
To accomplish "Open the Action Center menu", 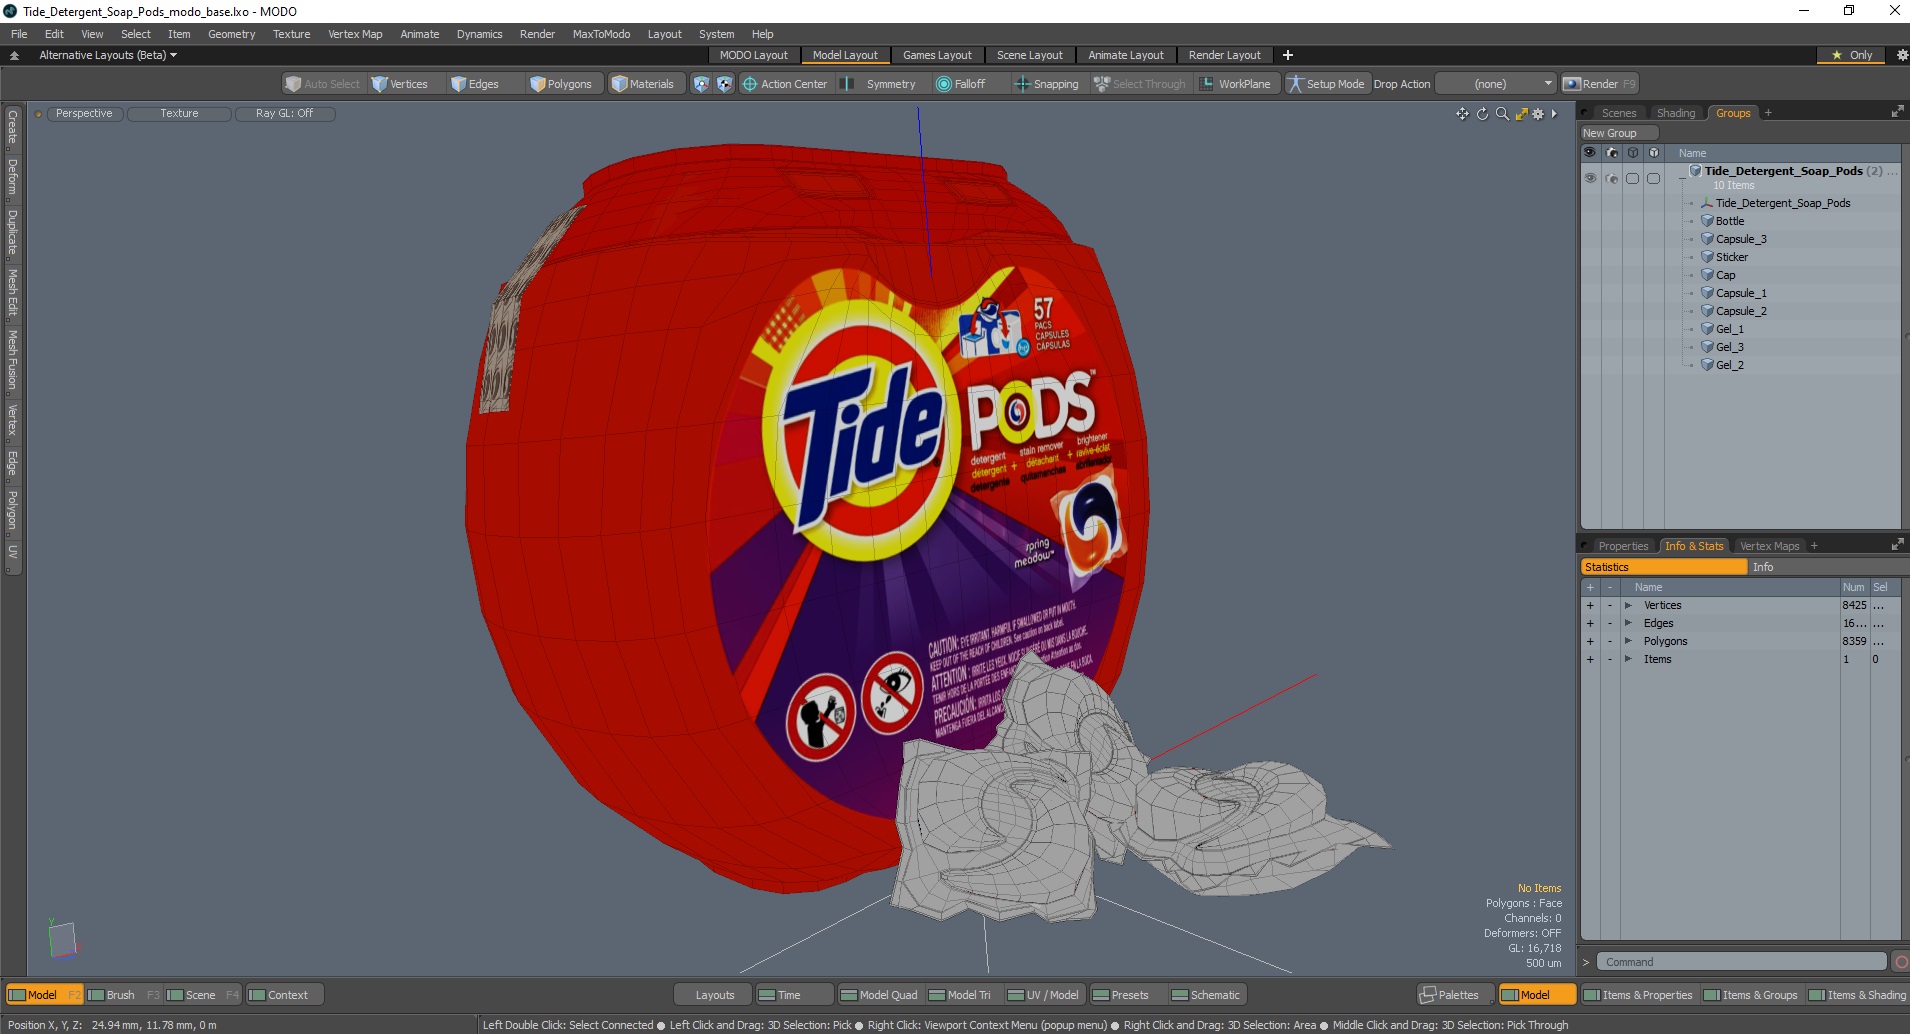I will (785, 84).
